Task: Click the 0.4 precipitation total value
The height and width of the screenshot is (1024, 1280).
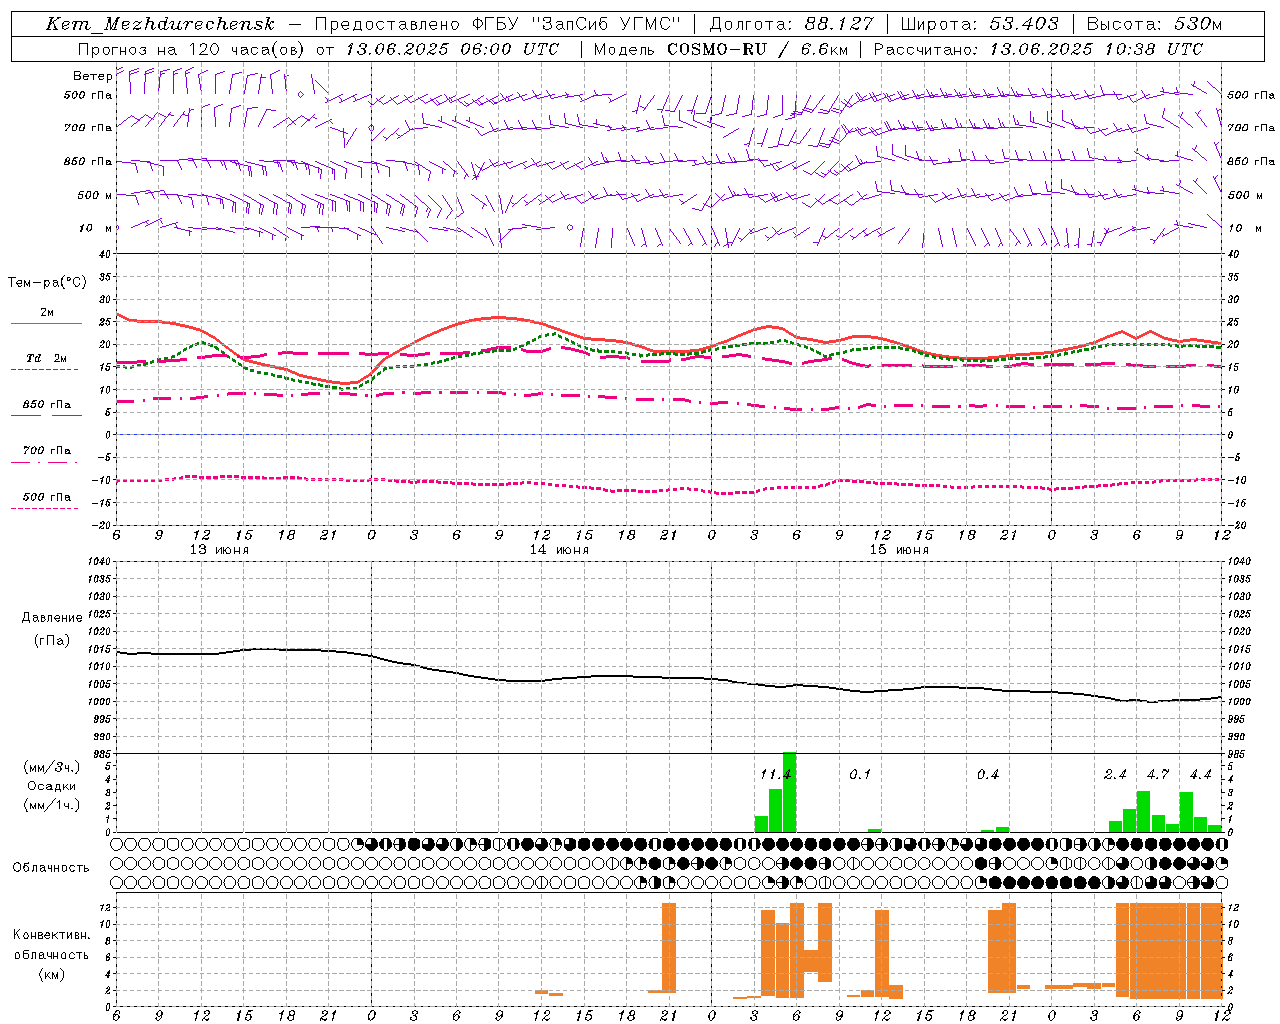Action: 988,775
